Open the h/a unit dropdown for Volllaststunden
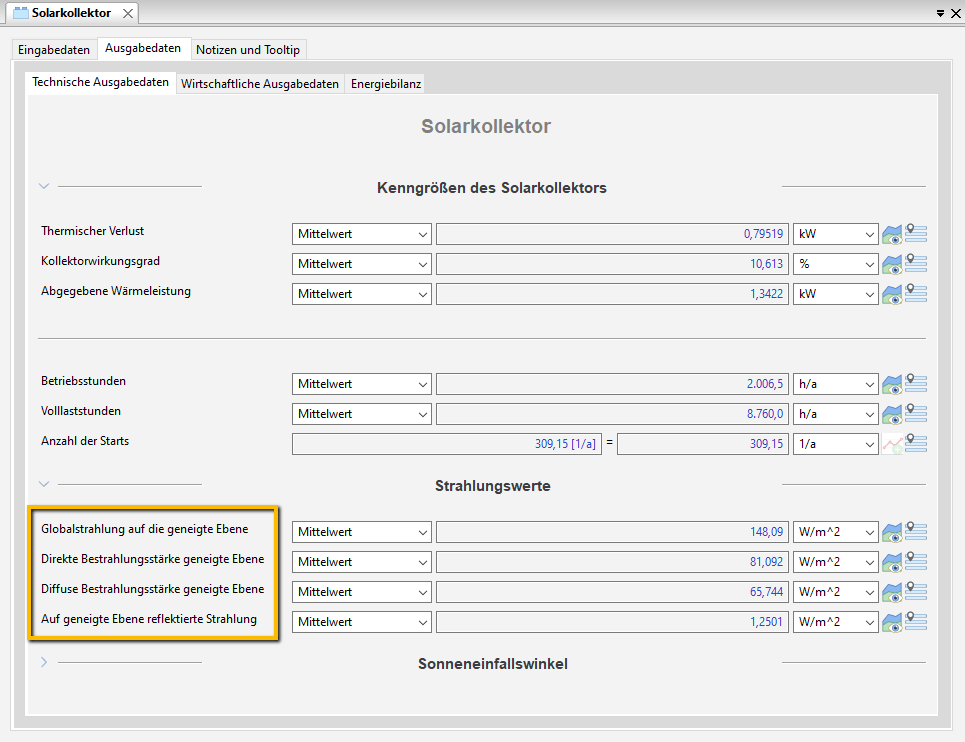 tap(836, 414)
